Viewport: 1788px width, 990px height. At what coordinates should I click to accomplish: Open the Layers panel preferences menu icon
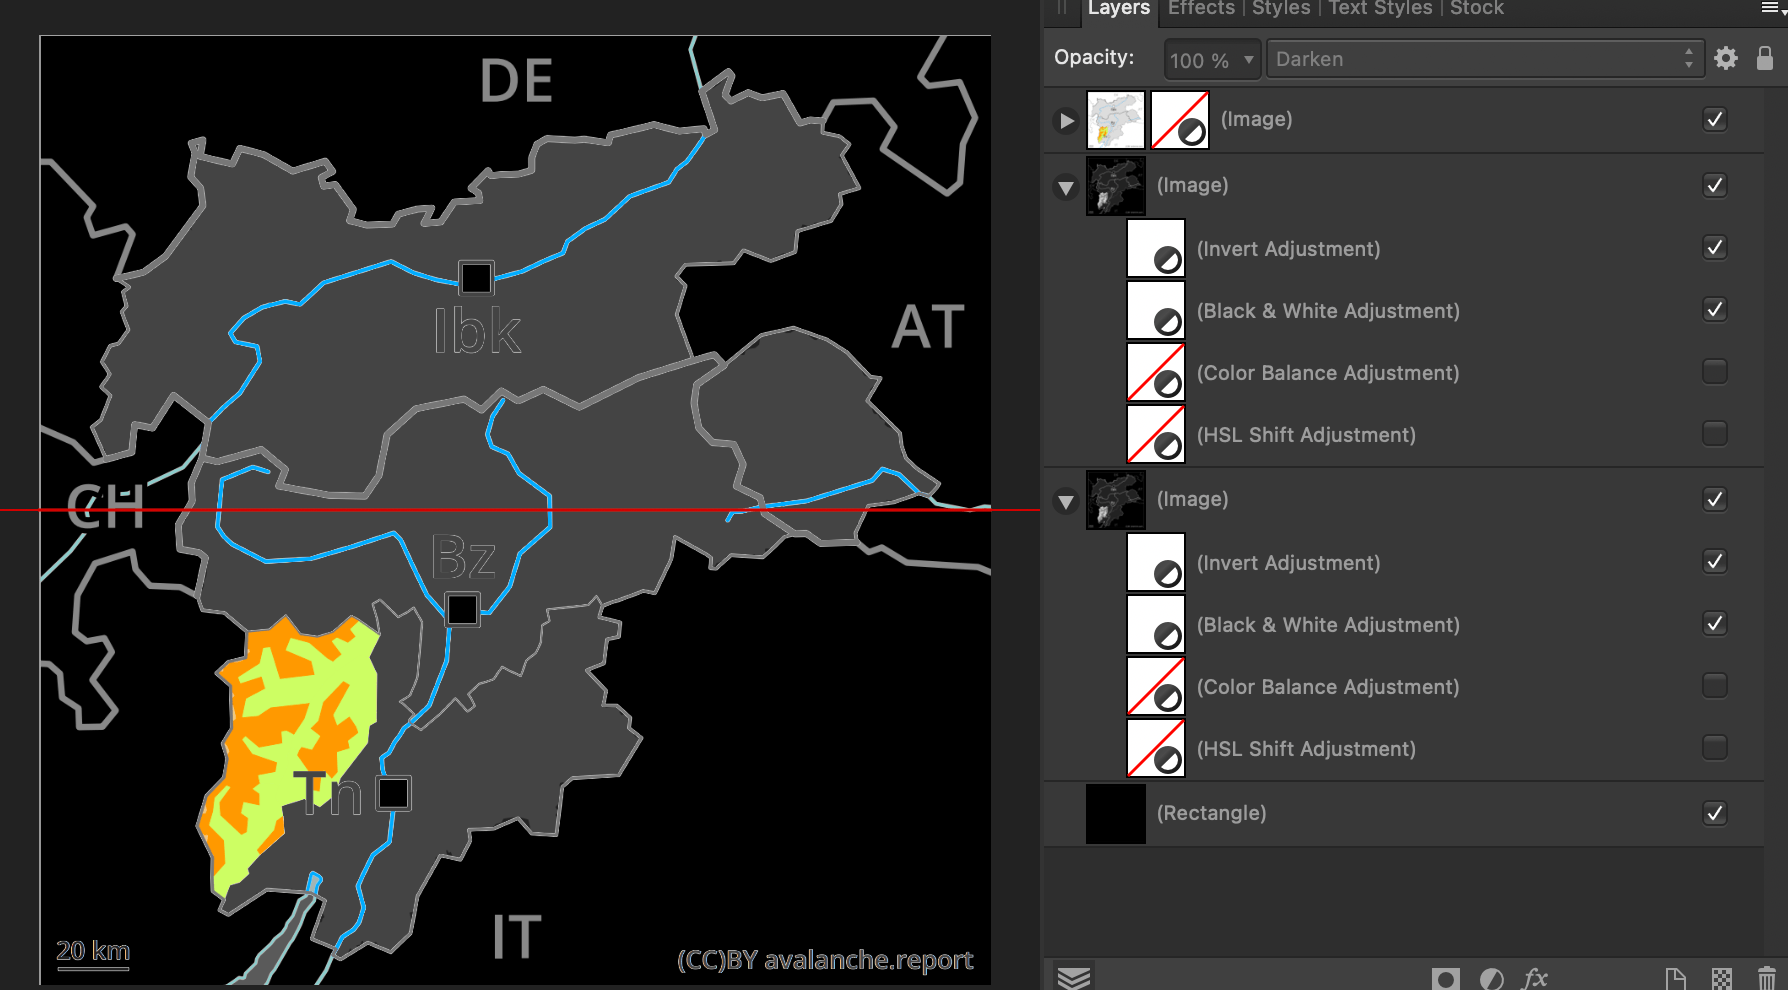1770,8
